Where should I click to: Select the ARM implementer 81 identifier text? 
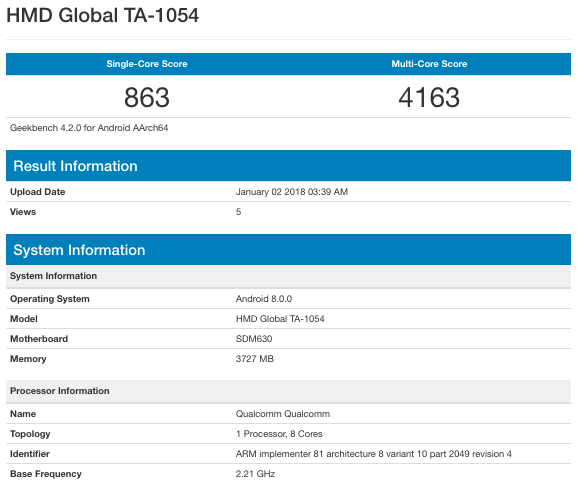[x=373, y=454]
